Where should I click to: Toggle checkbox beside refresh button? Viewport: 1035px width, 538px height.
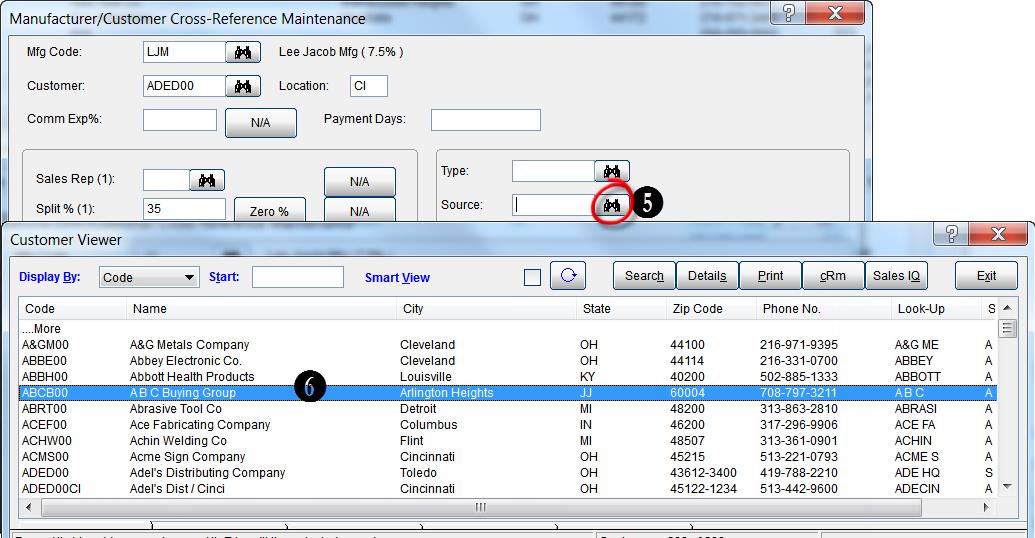(532, 277)
